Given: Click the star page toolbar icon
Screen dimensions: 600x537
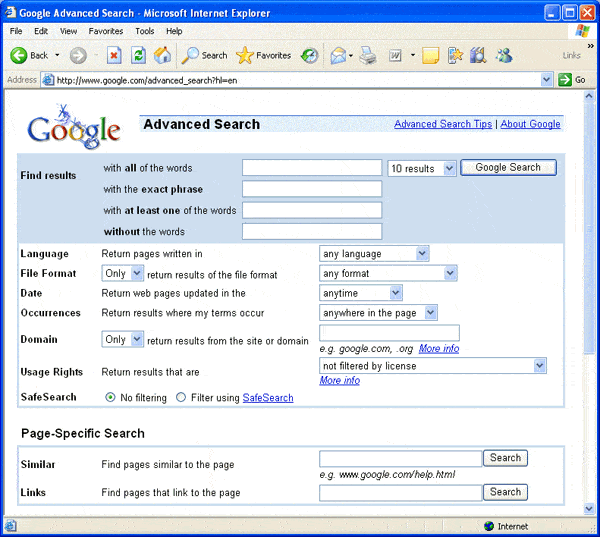Looking at the screenshot, I should pos(455,56).
